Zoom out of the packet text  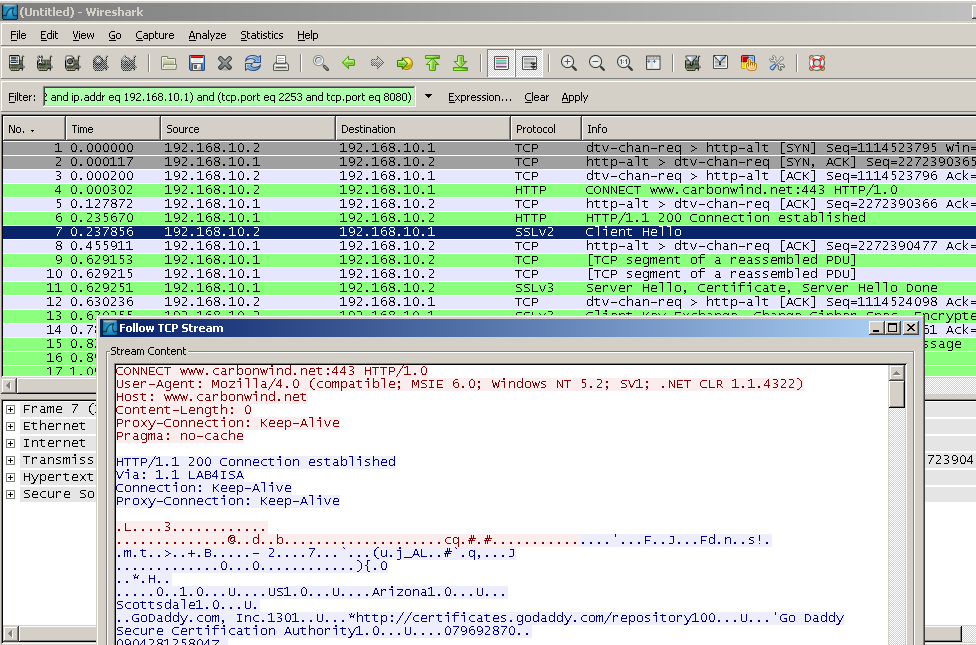(596, 63)
